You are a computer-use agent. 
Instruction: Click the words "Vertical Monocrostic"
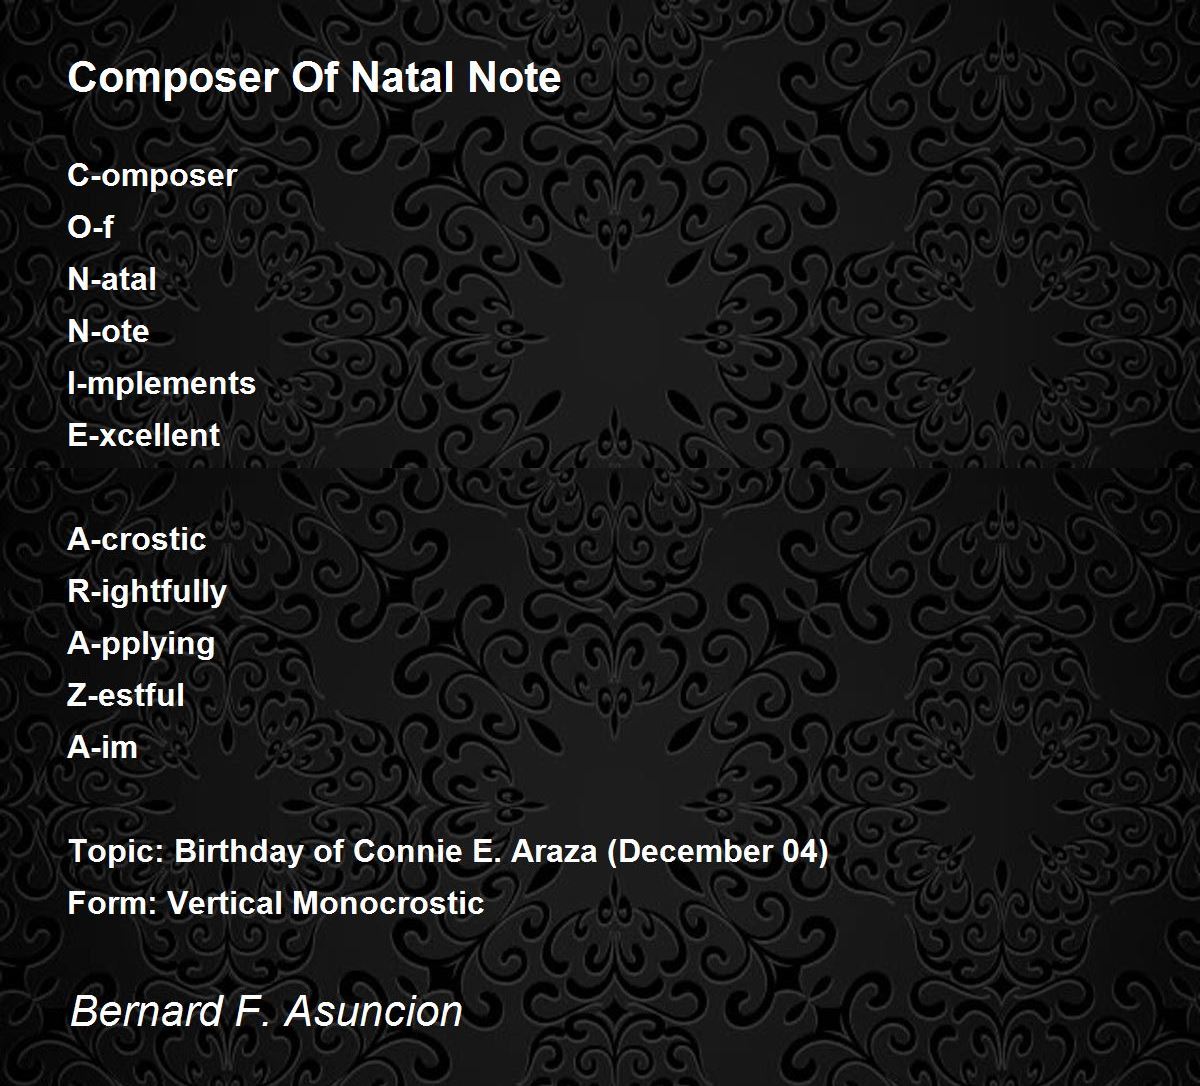pyautogui.click(x=325, y=904)
